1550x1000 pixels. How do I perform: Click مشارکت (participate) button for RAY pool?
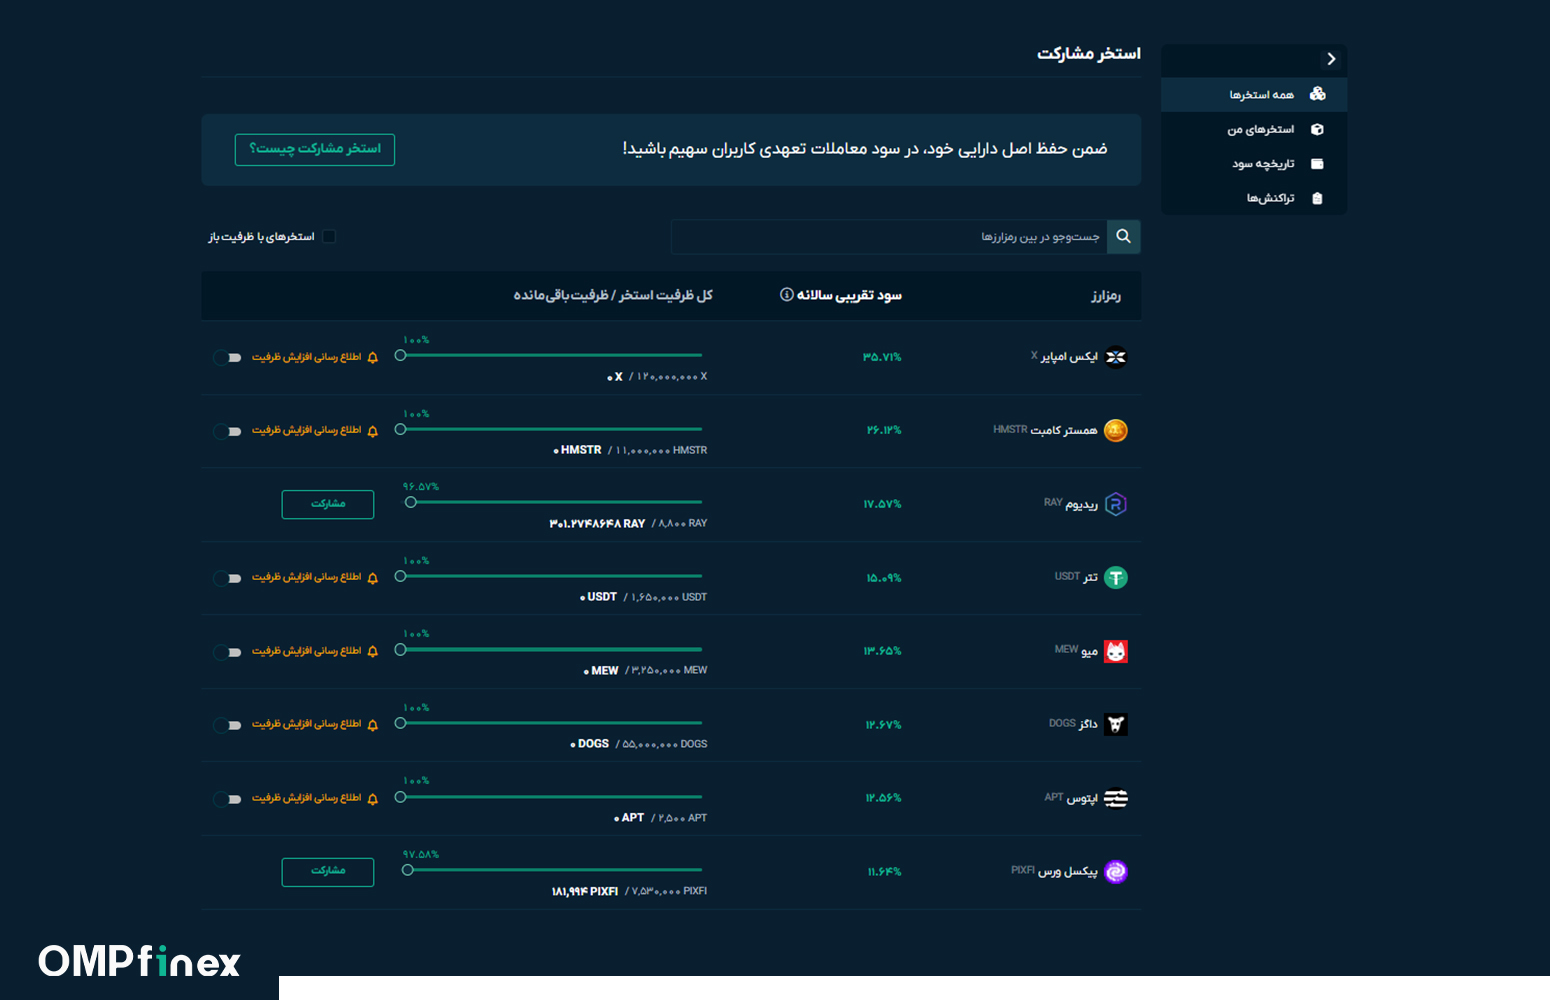coord(328,504)
